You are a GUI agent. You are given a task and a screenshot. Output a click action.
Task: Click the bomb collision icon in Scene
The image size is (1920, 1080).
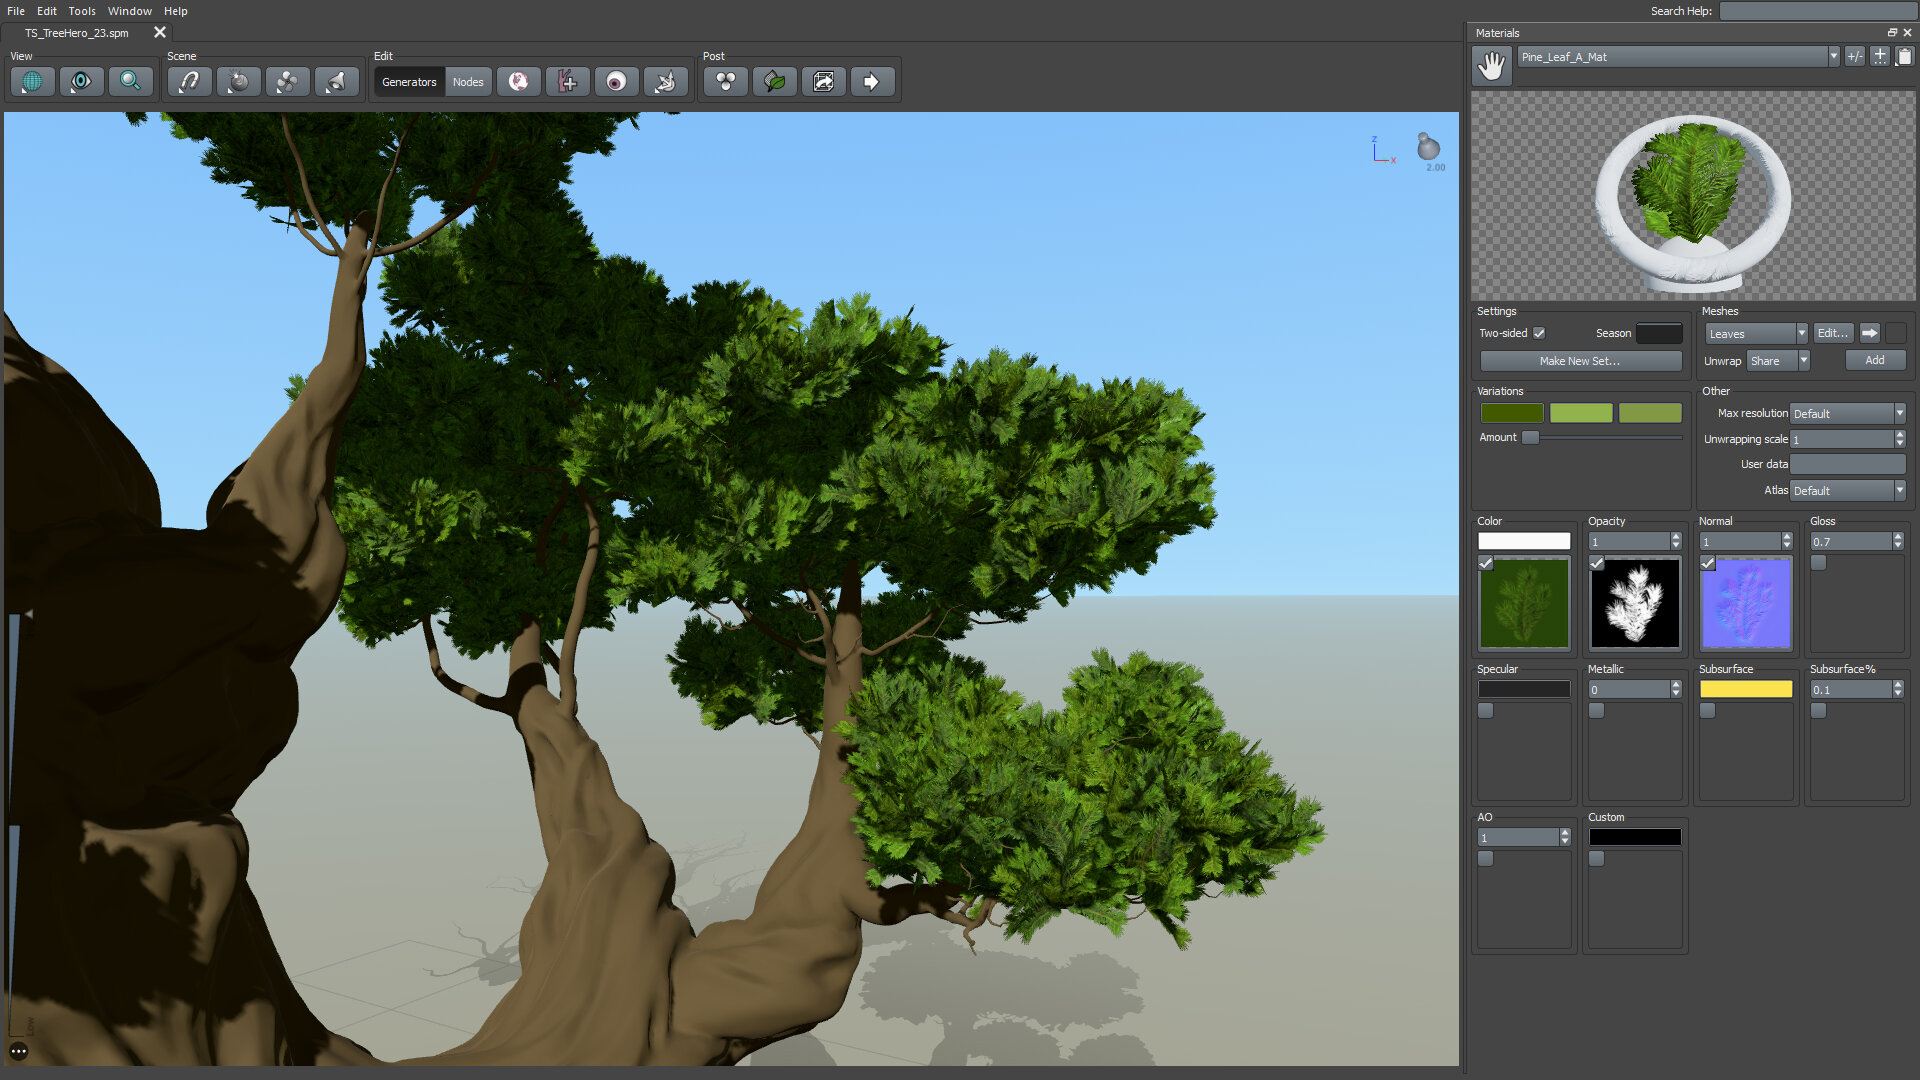point(238,82)
